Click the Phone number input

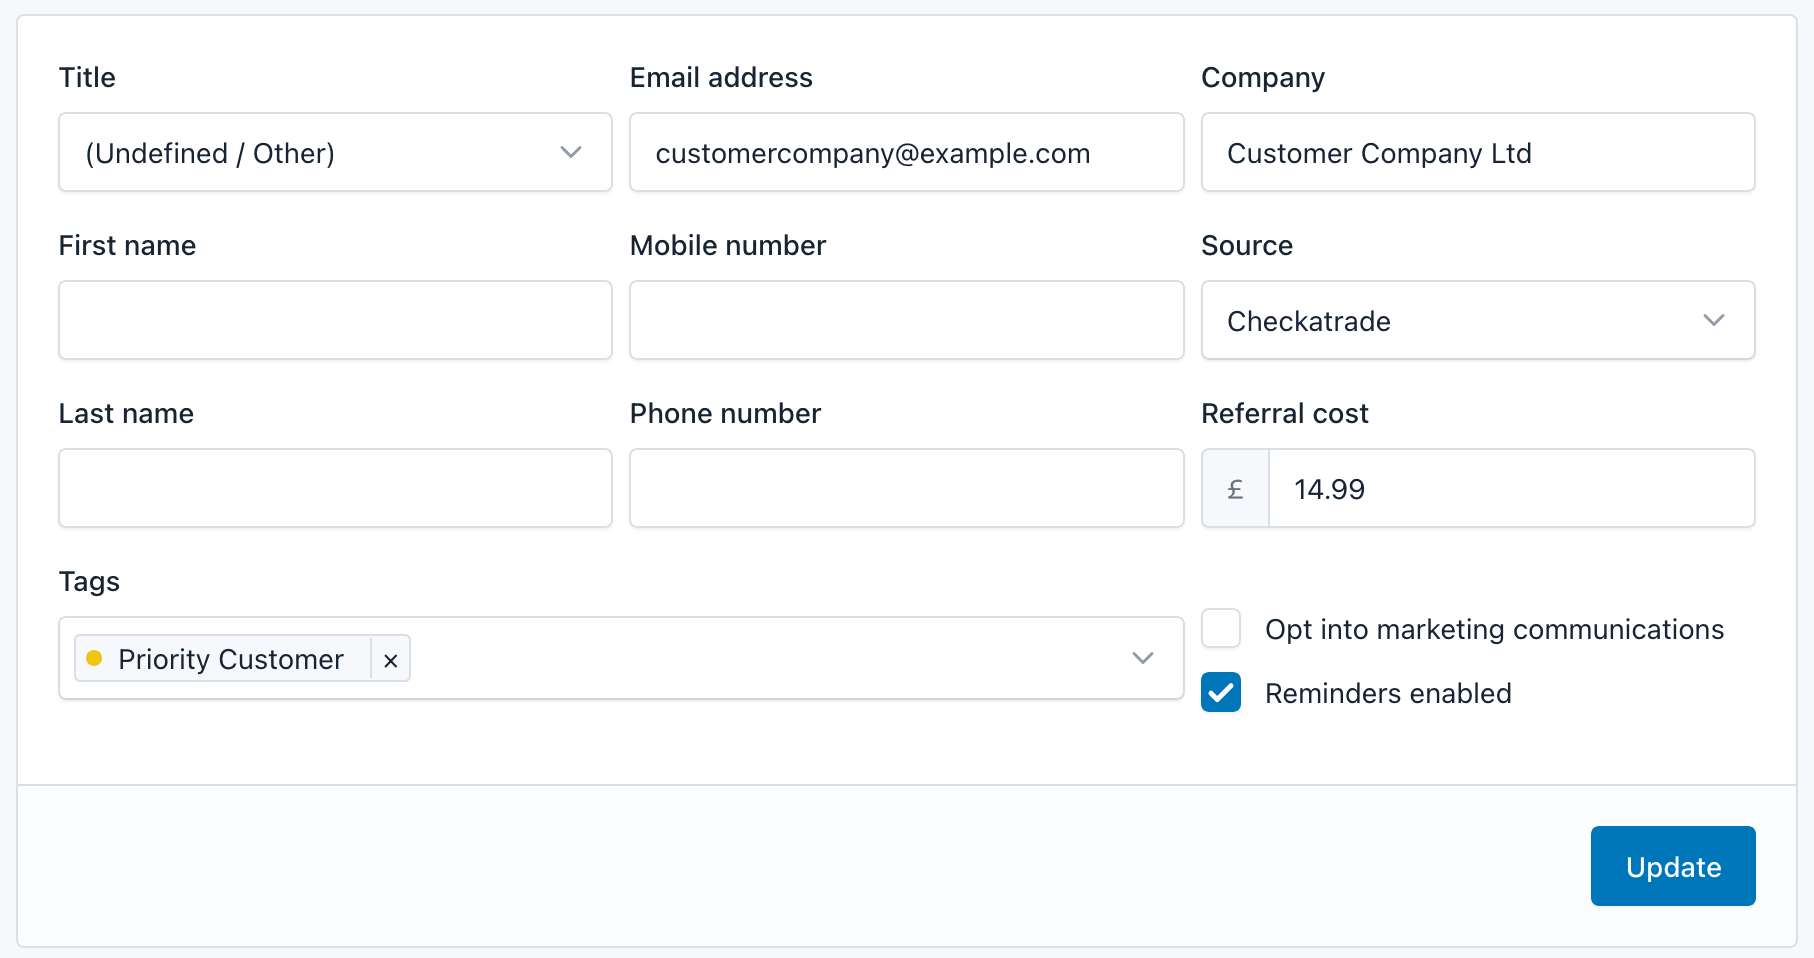pyautogui.click(x=905, y=488)
